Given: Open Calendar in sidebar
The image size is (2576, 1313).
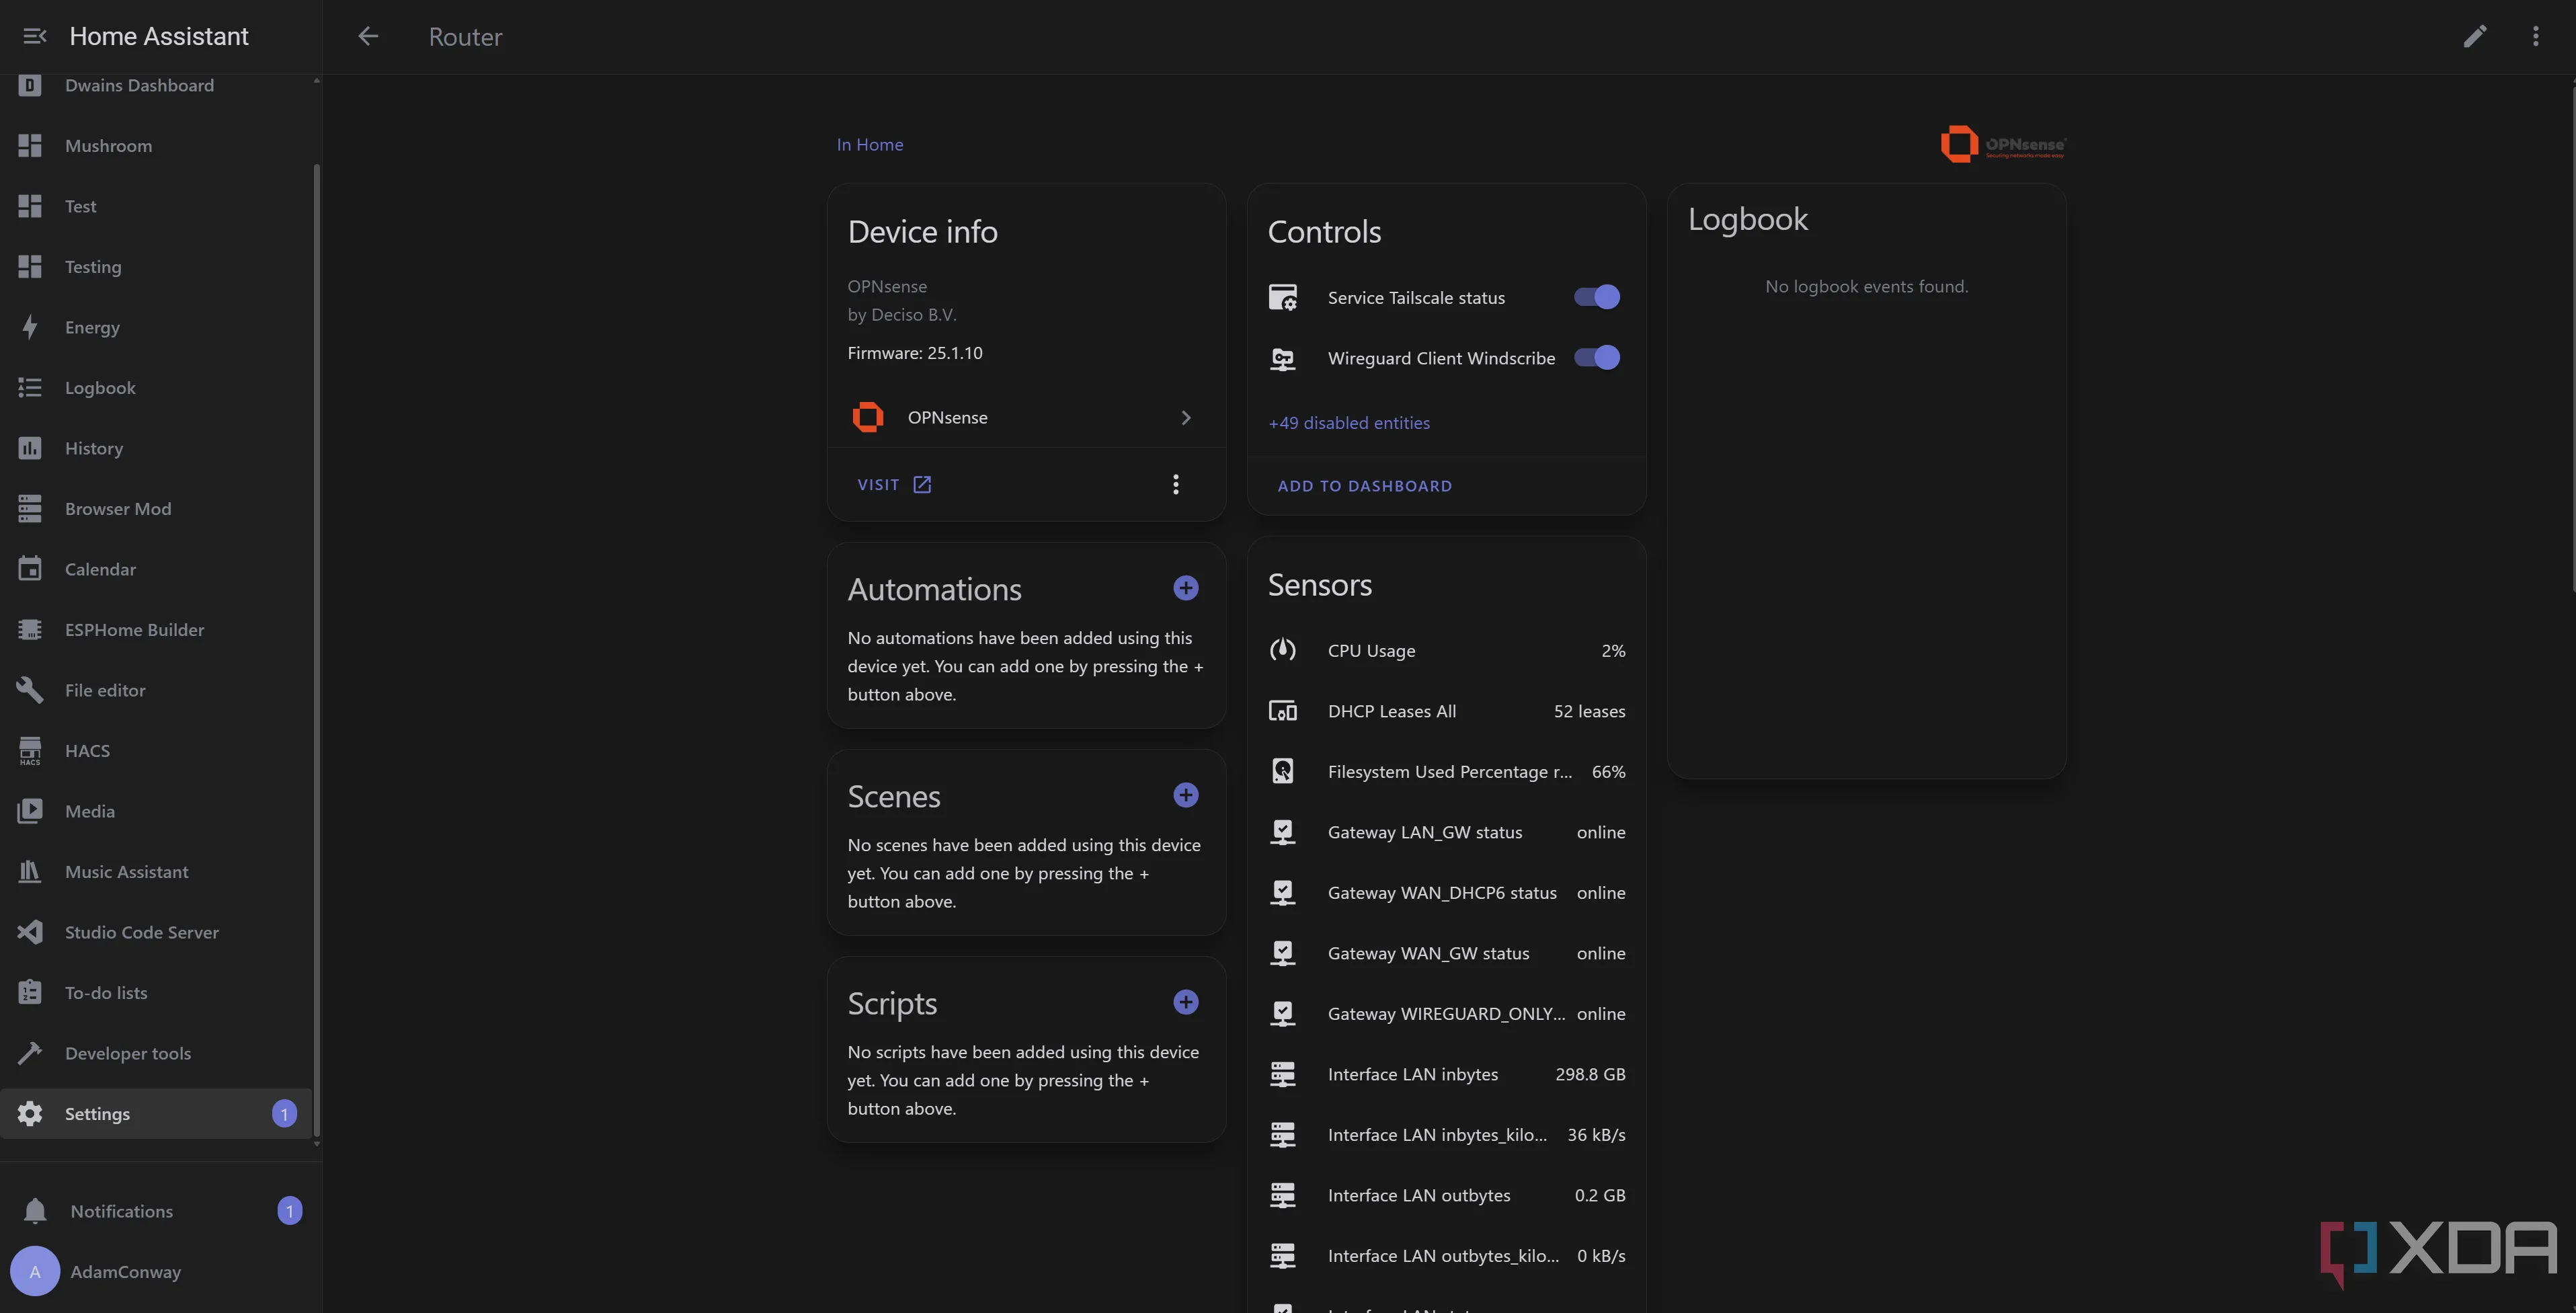Looking at the screenshot, I should pyautogui.click(x=157, y=569).
